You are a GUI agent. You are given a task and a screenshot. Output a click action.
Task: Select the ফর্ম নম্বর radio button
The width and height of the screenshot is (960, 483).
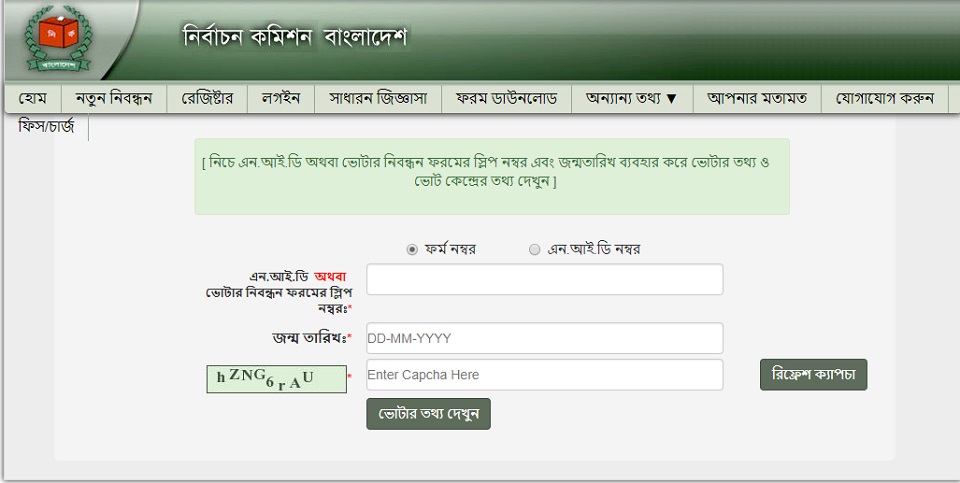tap(412, 249)
